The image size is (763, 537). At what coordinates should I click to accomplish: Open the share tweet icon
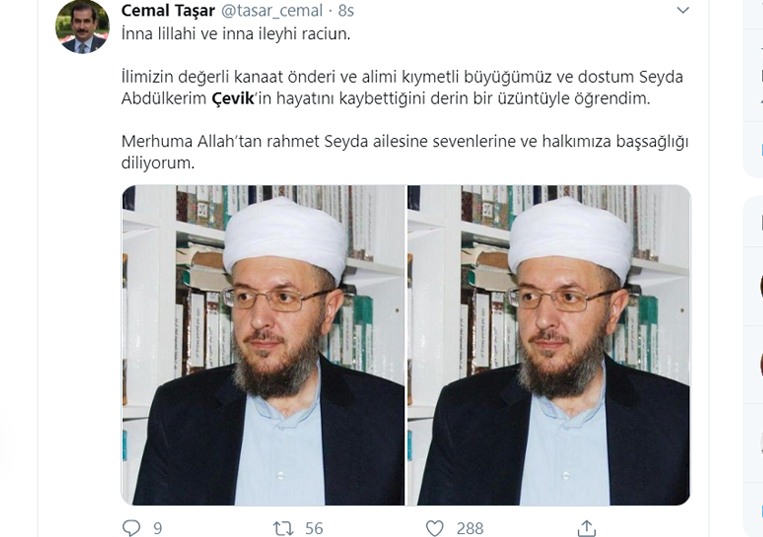pos(587,528)
